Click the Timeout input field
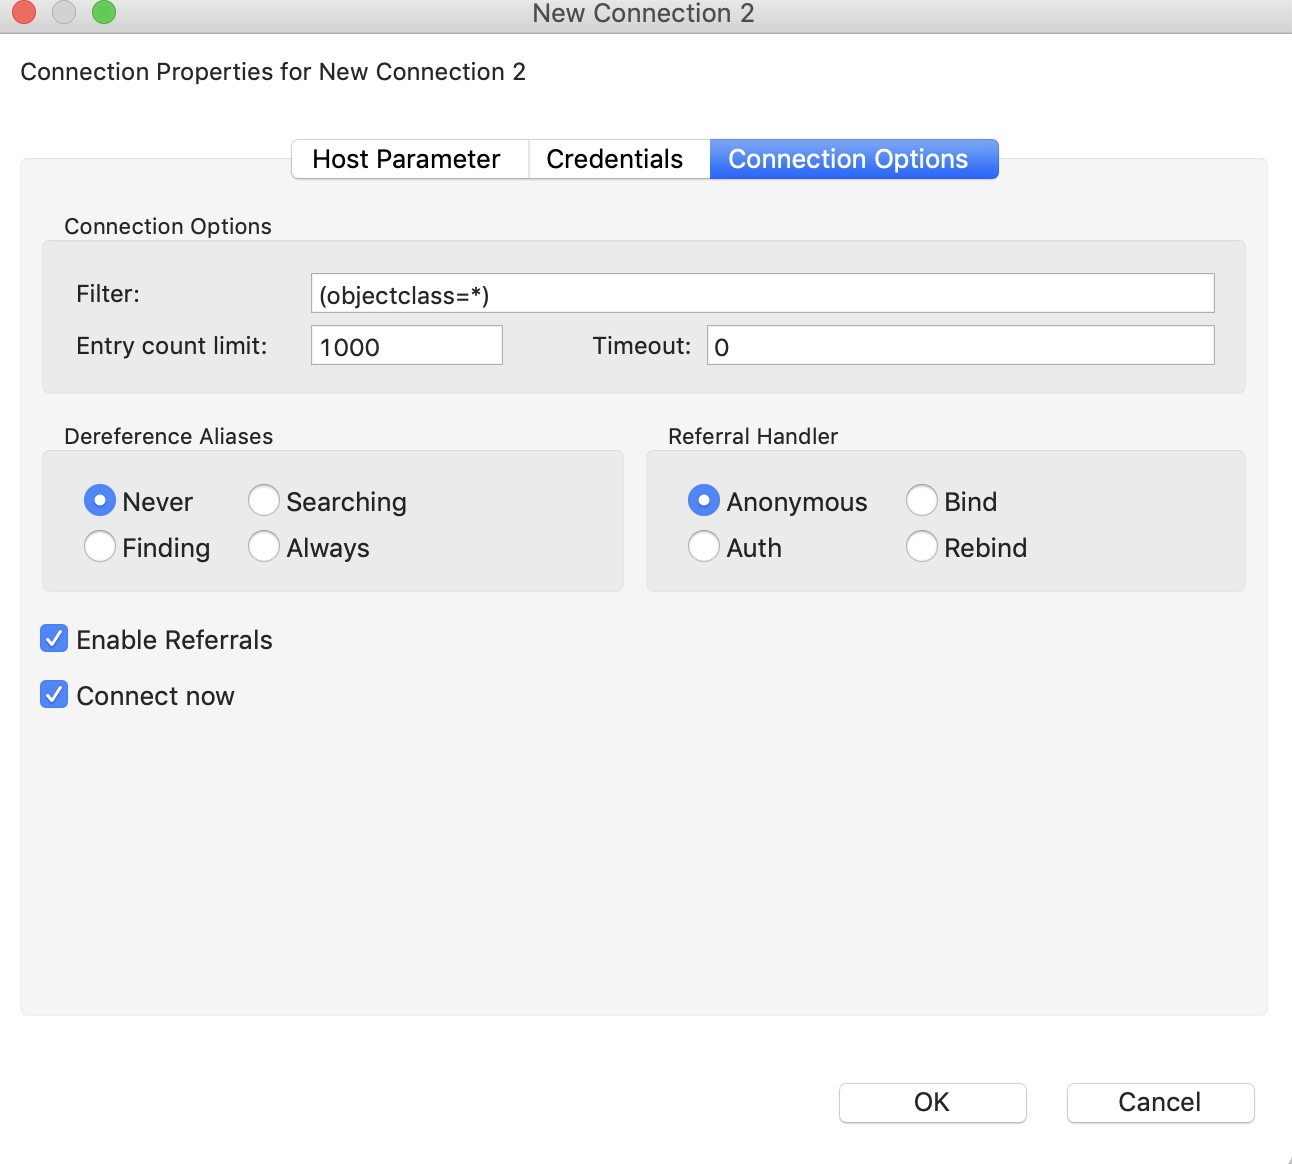This screenshot has height=1164, width=1292. 960,346
